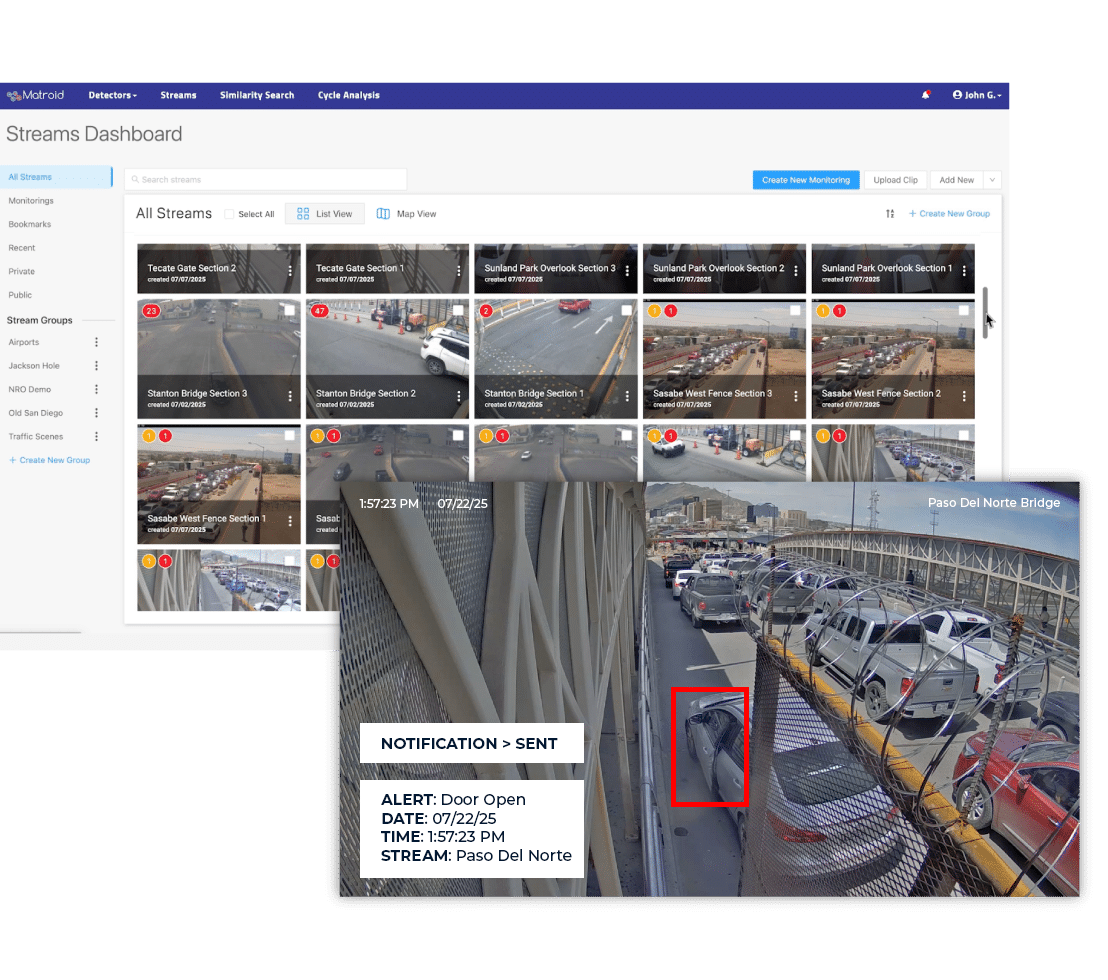Open the Tecate Gate Section 1 thumbnail
The height and width of the screenshot is (980, 1108).
coord(387,268)
